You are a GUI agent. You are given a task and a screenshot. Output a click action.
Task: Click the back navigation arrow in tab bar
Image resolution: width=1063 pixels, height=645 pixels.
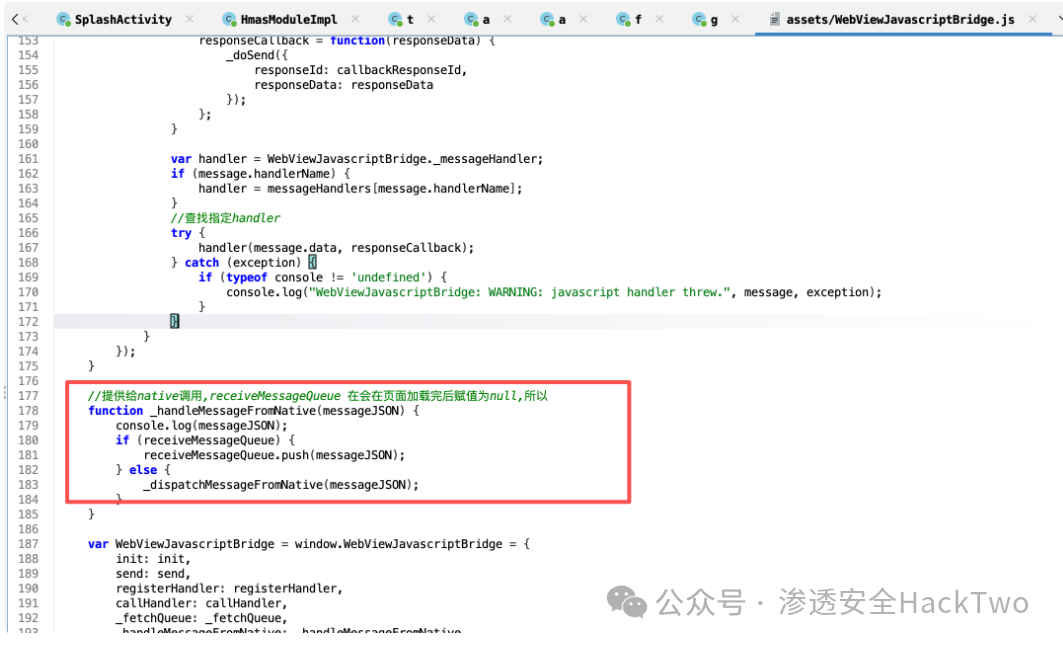point(16,19)
